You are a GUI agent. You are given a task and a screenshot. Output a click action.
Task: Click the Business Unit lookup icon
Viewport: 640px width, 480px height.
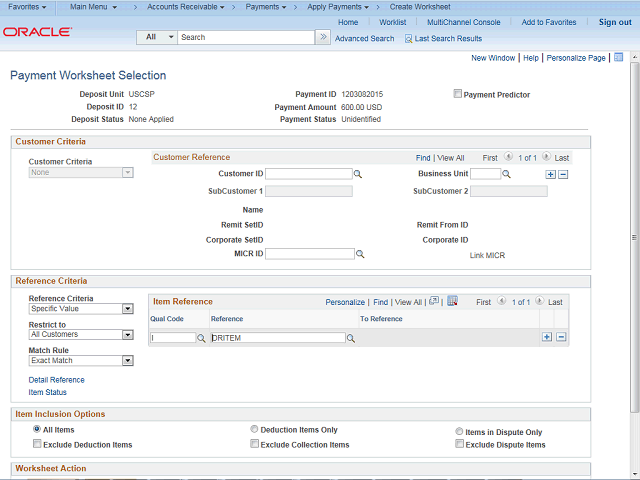point(506,174)
